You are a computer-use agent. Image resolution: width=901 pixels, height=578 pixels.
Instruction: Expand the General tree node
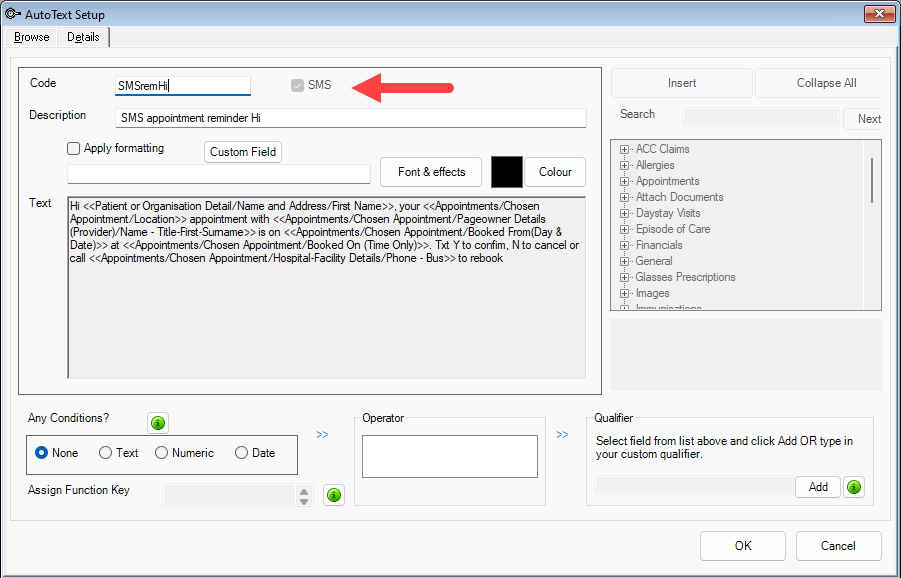pos(624,261)
